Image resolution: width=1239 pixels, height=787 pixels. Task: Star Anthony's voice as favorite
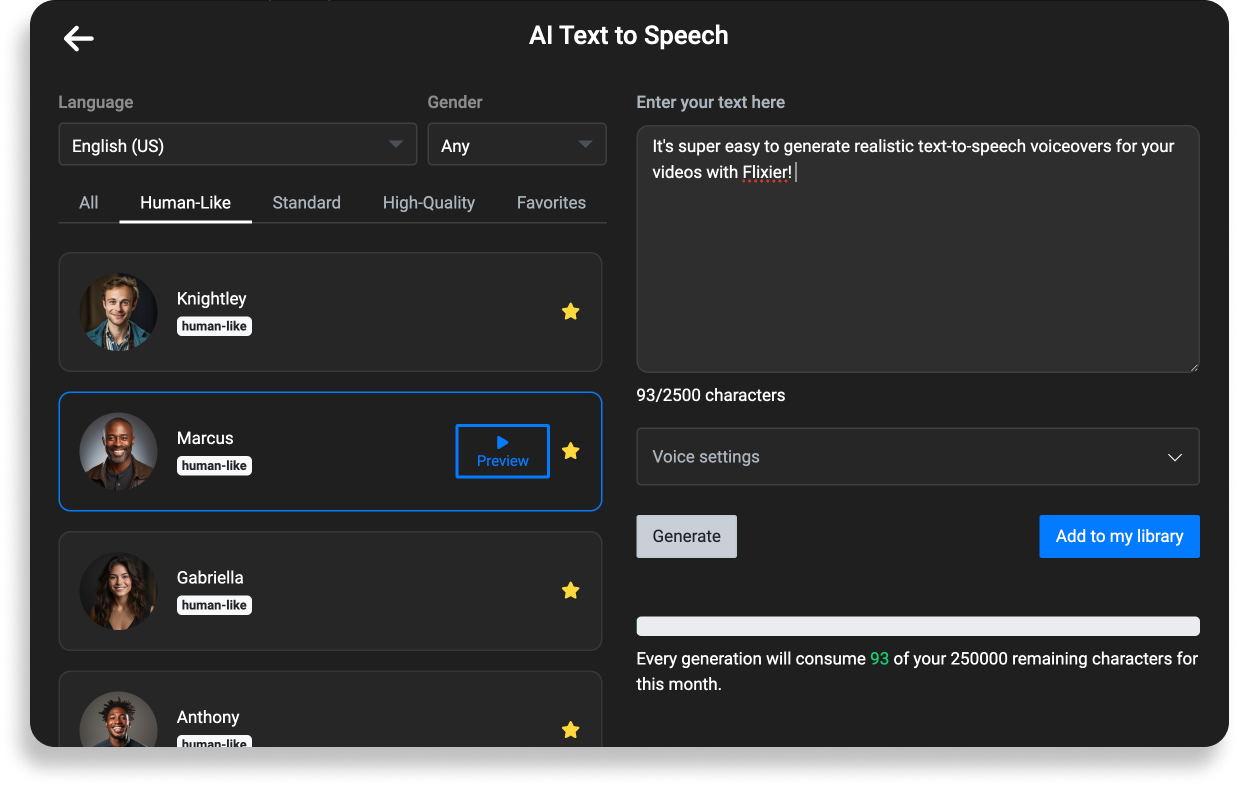[x=570, y=730]
